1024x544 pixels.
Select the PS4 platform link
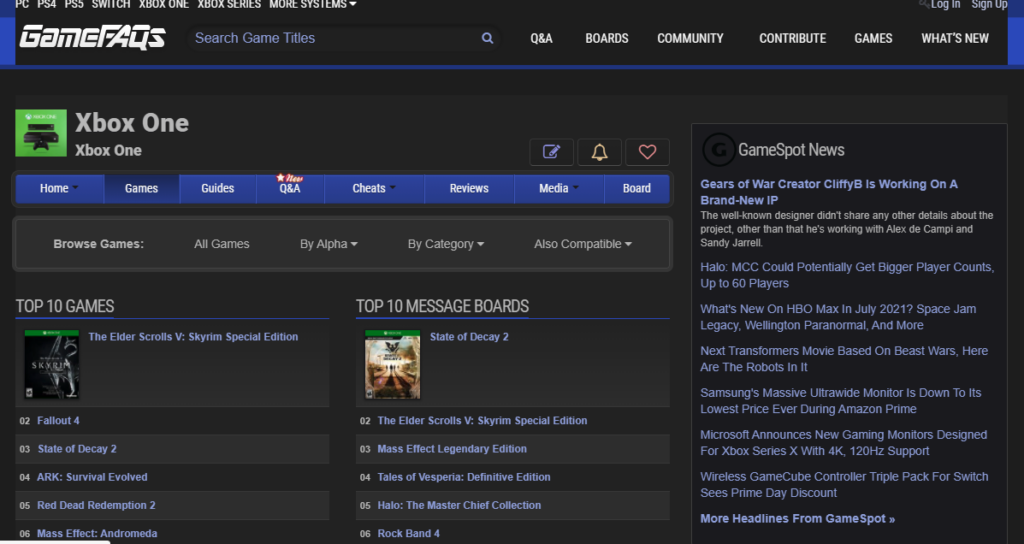[46, 5]
